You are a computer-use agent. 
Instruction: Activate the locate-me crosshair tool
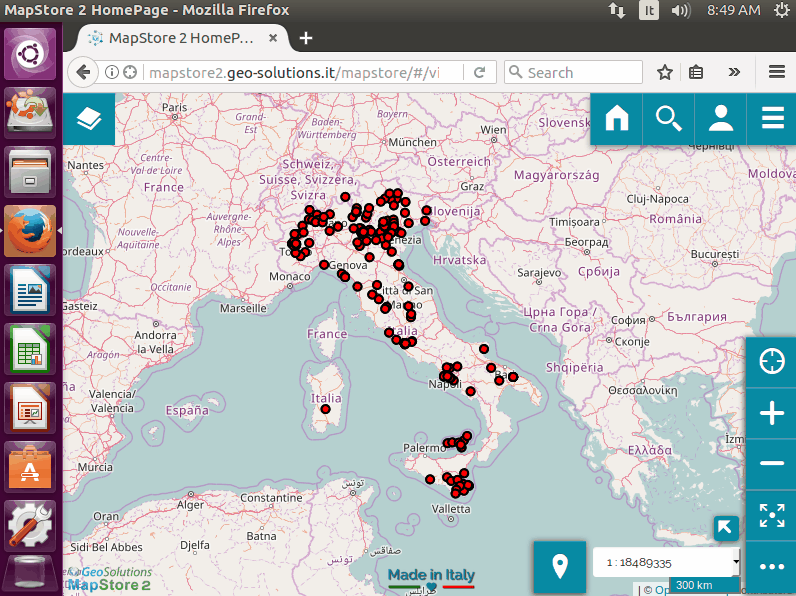772,361
